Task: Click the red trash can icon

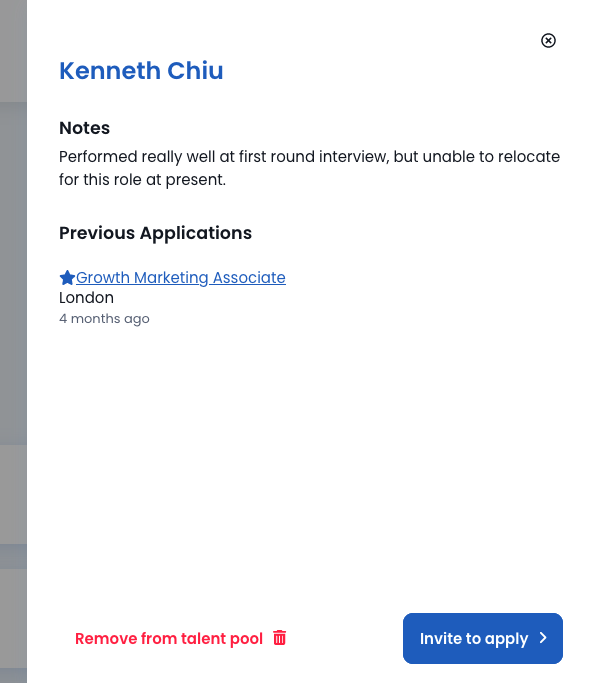Action: (x=280, y=638)
